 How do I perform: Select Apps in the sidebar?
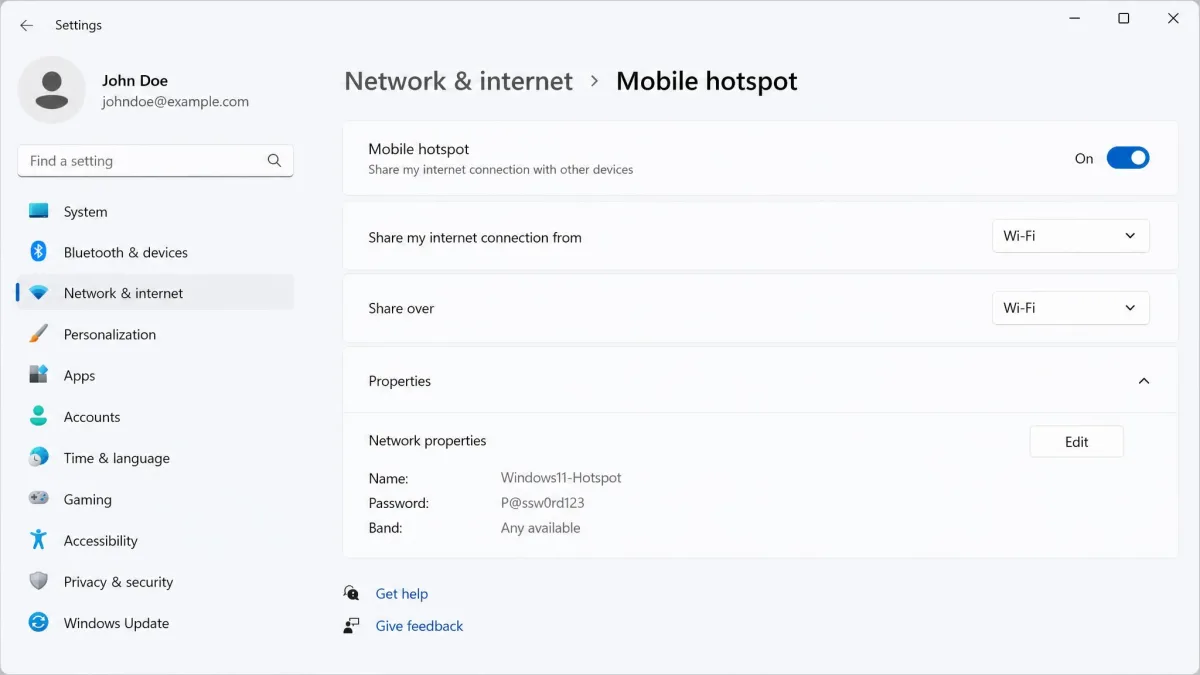point(155,375)
